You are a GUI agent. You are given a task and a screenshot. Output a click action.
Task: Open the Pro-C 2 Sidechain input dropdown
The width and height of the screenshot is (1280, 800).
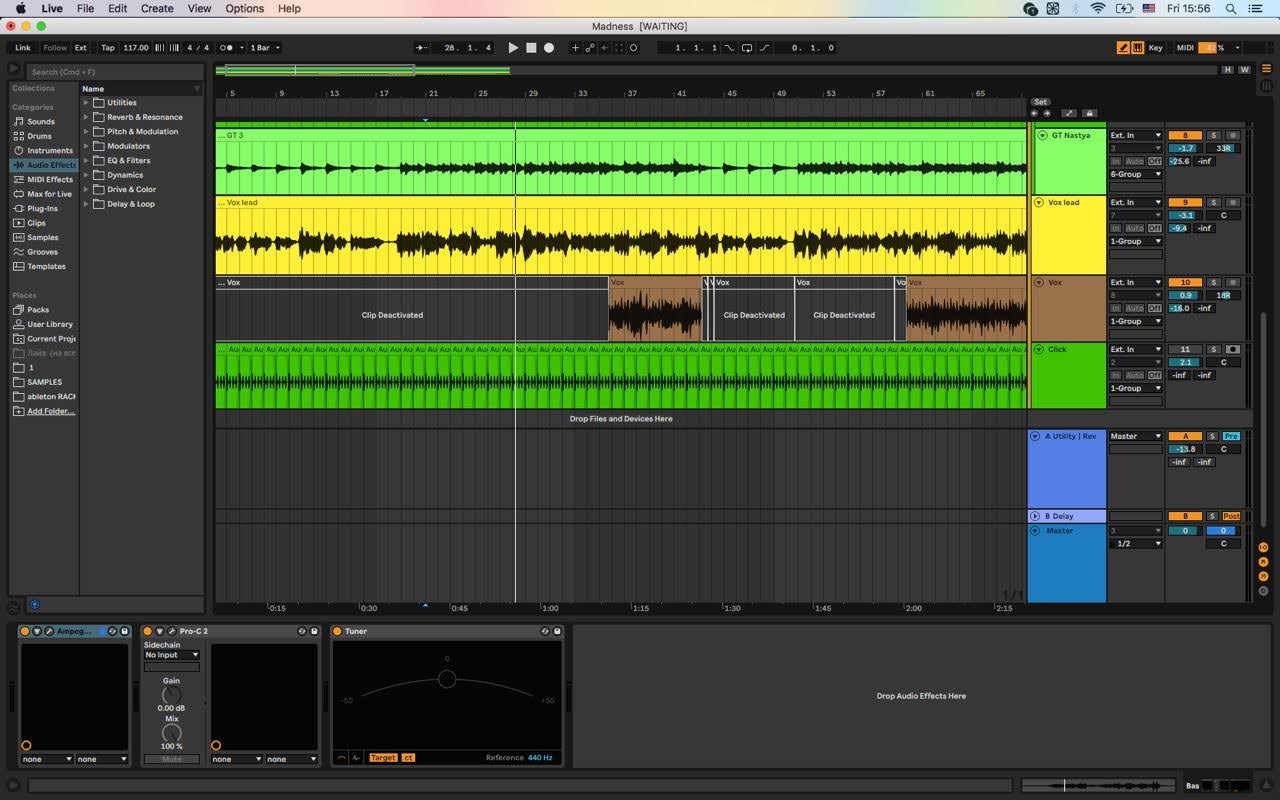coord(171,655)
